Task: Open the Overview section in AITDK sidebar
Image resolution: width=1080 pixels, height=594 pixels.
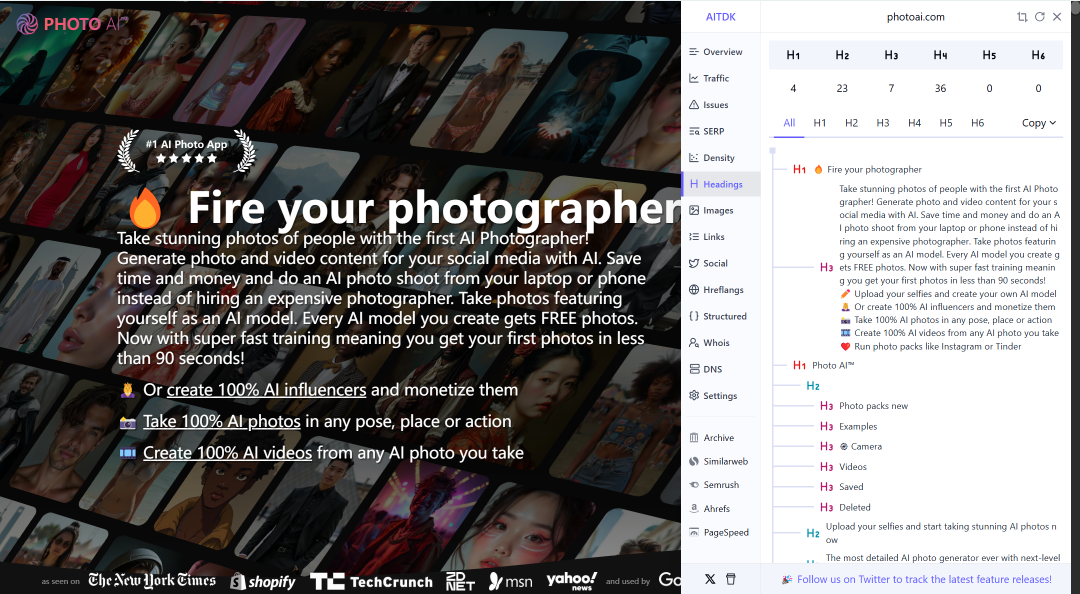Action: click(715, 52)
